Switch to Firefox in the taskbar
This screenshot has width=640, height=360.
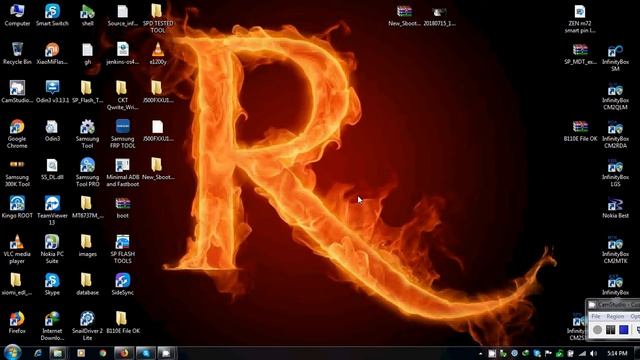tap(124, 353)
